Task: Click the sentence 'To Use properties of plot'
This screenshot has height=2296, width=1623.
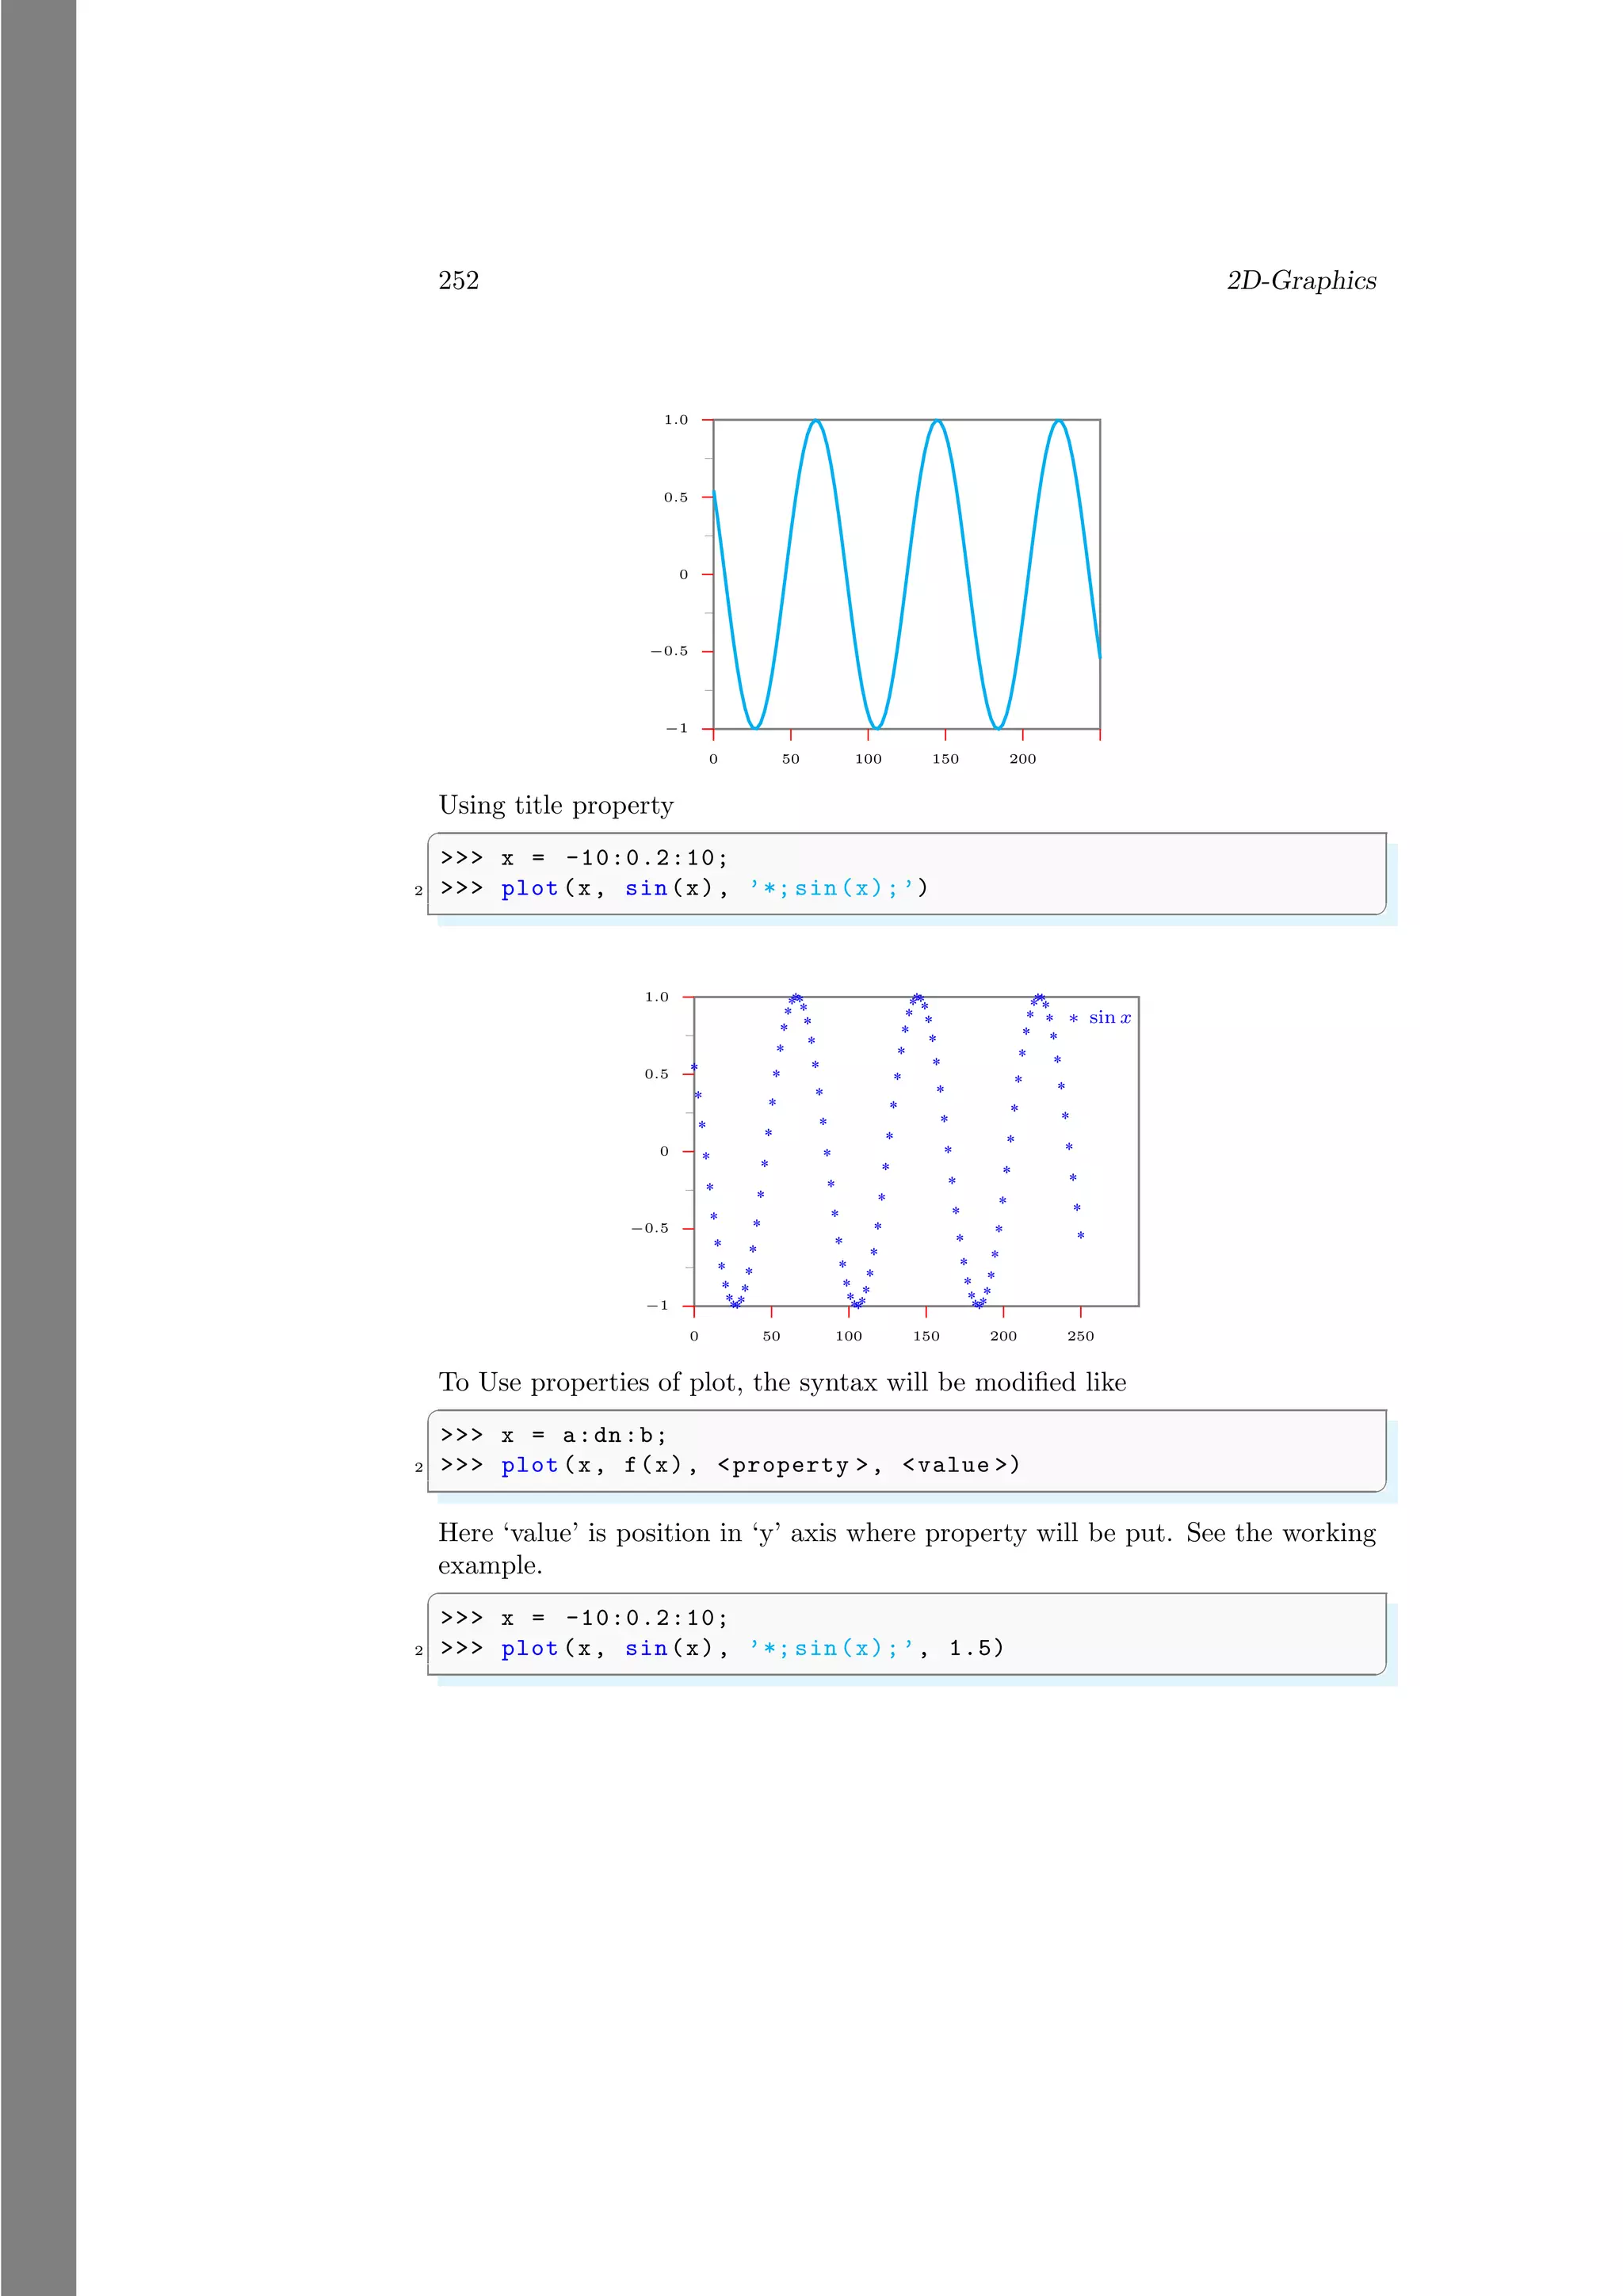Action: (x=782, y=1383)
